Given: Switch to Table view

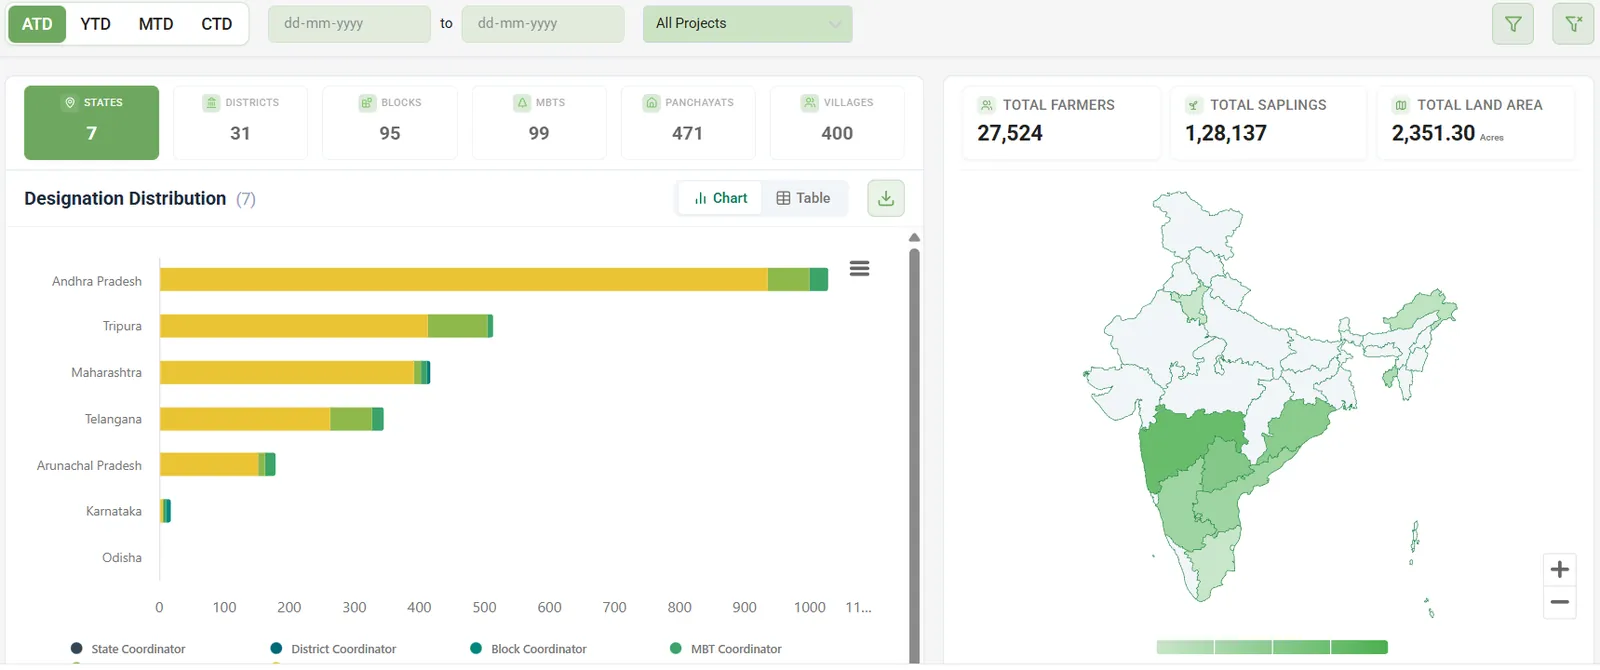Looking at the screenshot, I should pos(804,198).
